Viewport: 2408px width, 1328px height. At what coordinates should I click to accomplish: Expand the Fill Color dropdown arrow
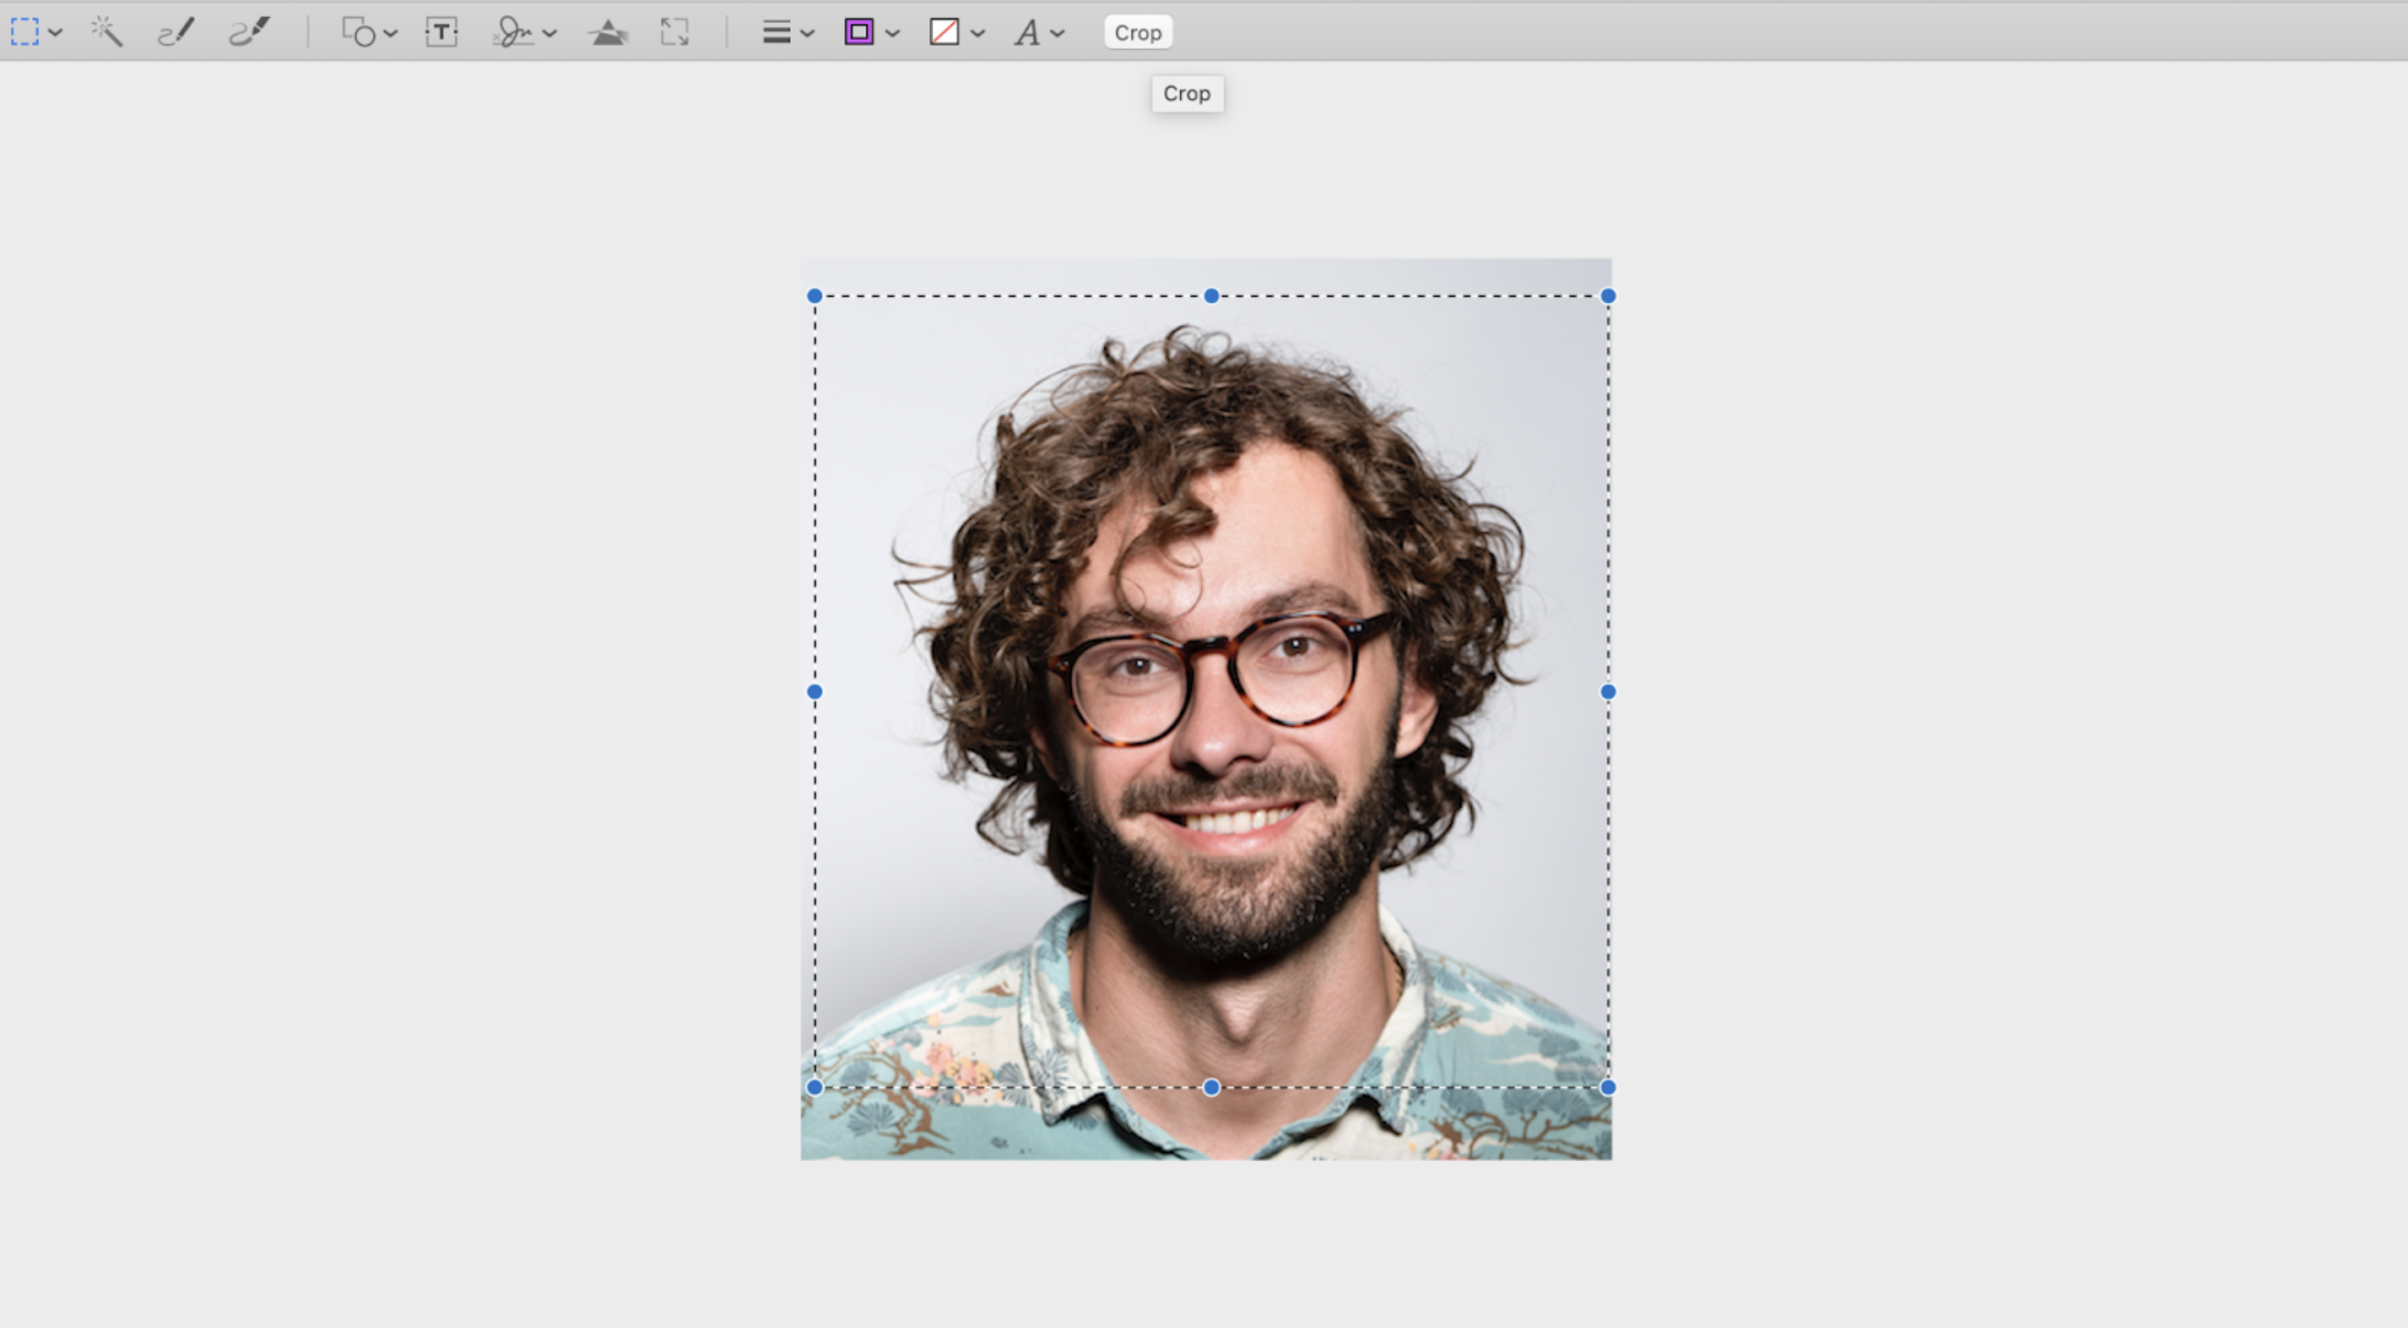point(978,34)
